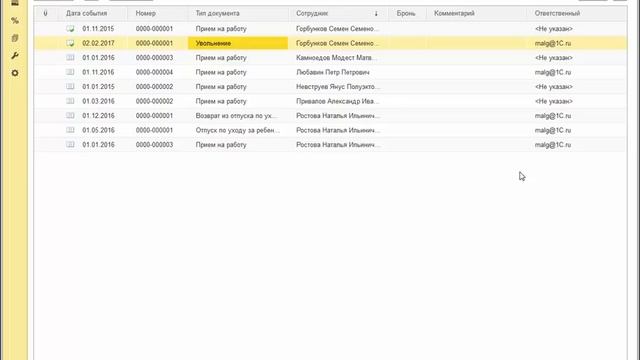Select Прием на работу in the Любавин row
Image resolution: width=640 pixels, height=360 pixels.
tap(221, 72)
